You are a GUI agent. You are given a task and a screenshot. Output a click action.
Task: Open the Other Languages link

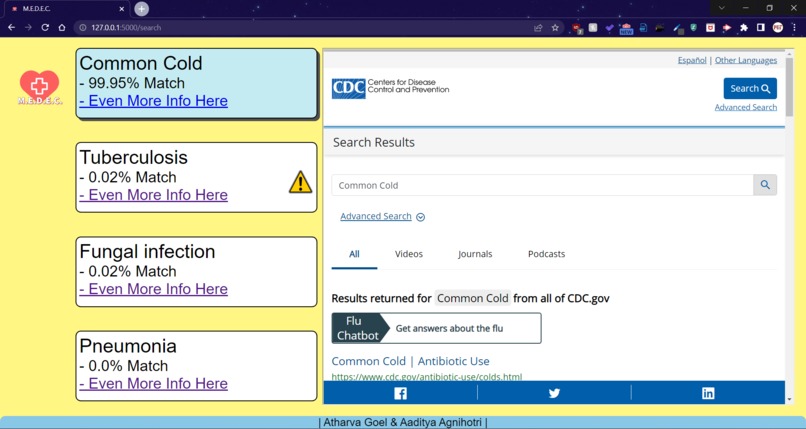(x=746, y=60)
